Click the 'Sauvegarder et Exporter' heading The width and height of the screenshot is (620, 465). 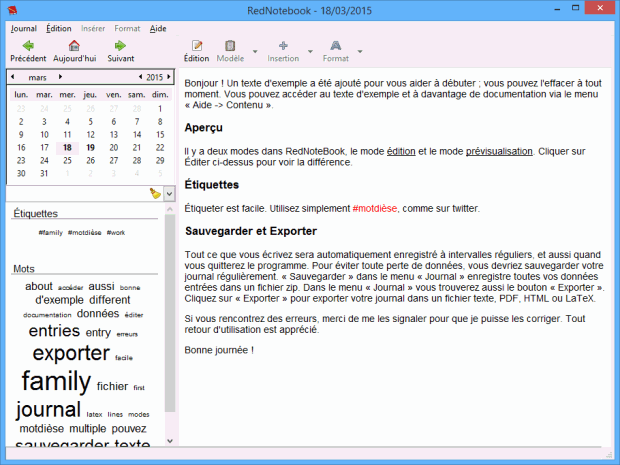tap(251, 231)
